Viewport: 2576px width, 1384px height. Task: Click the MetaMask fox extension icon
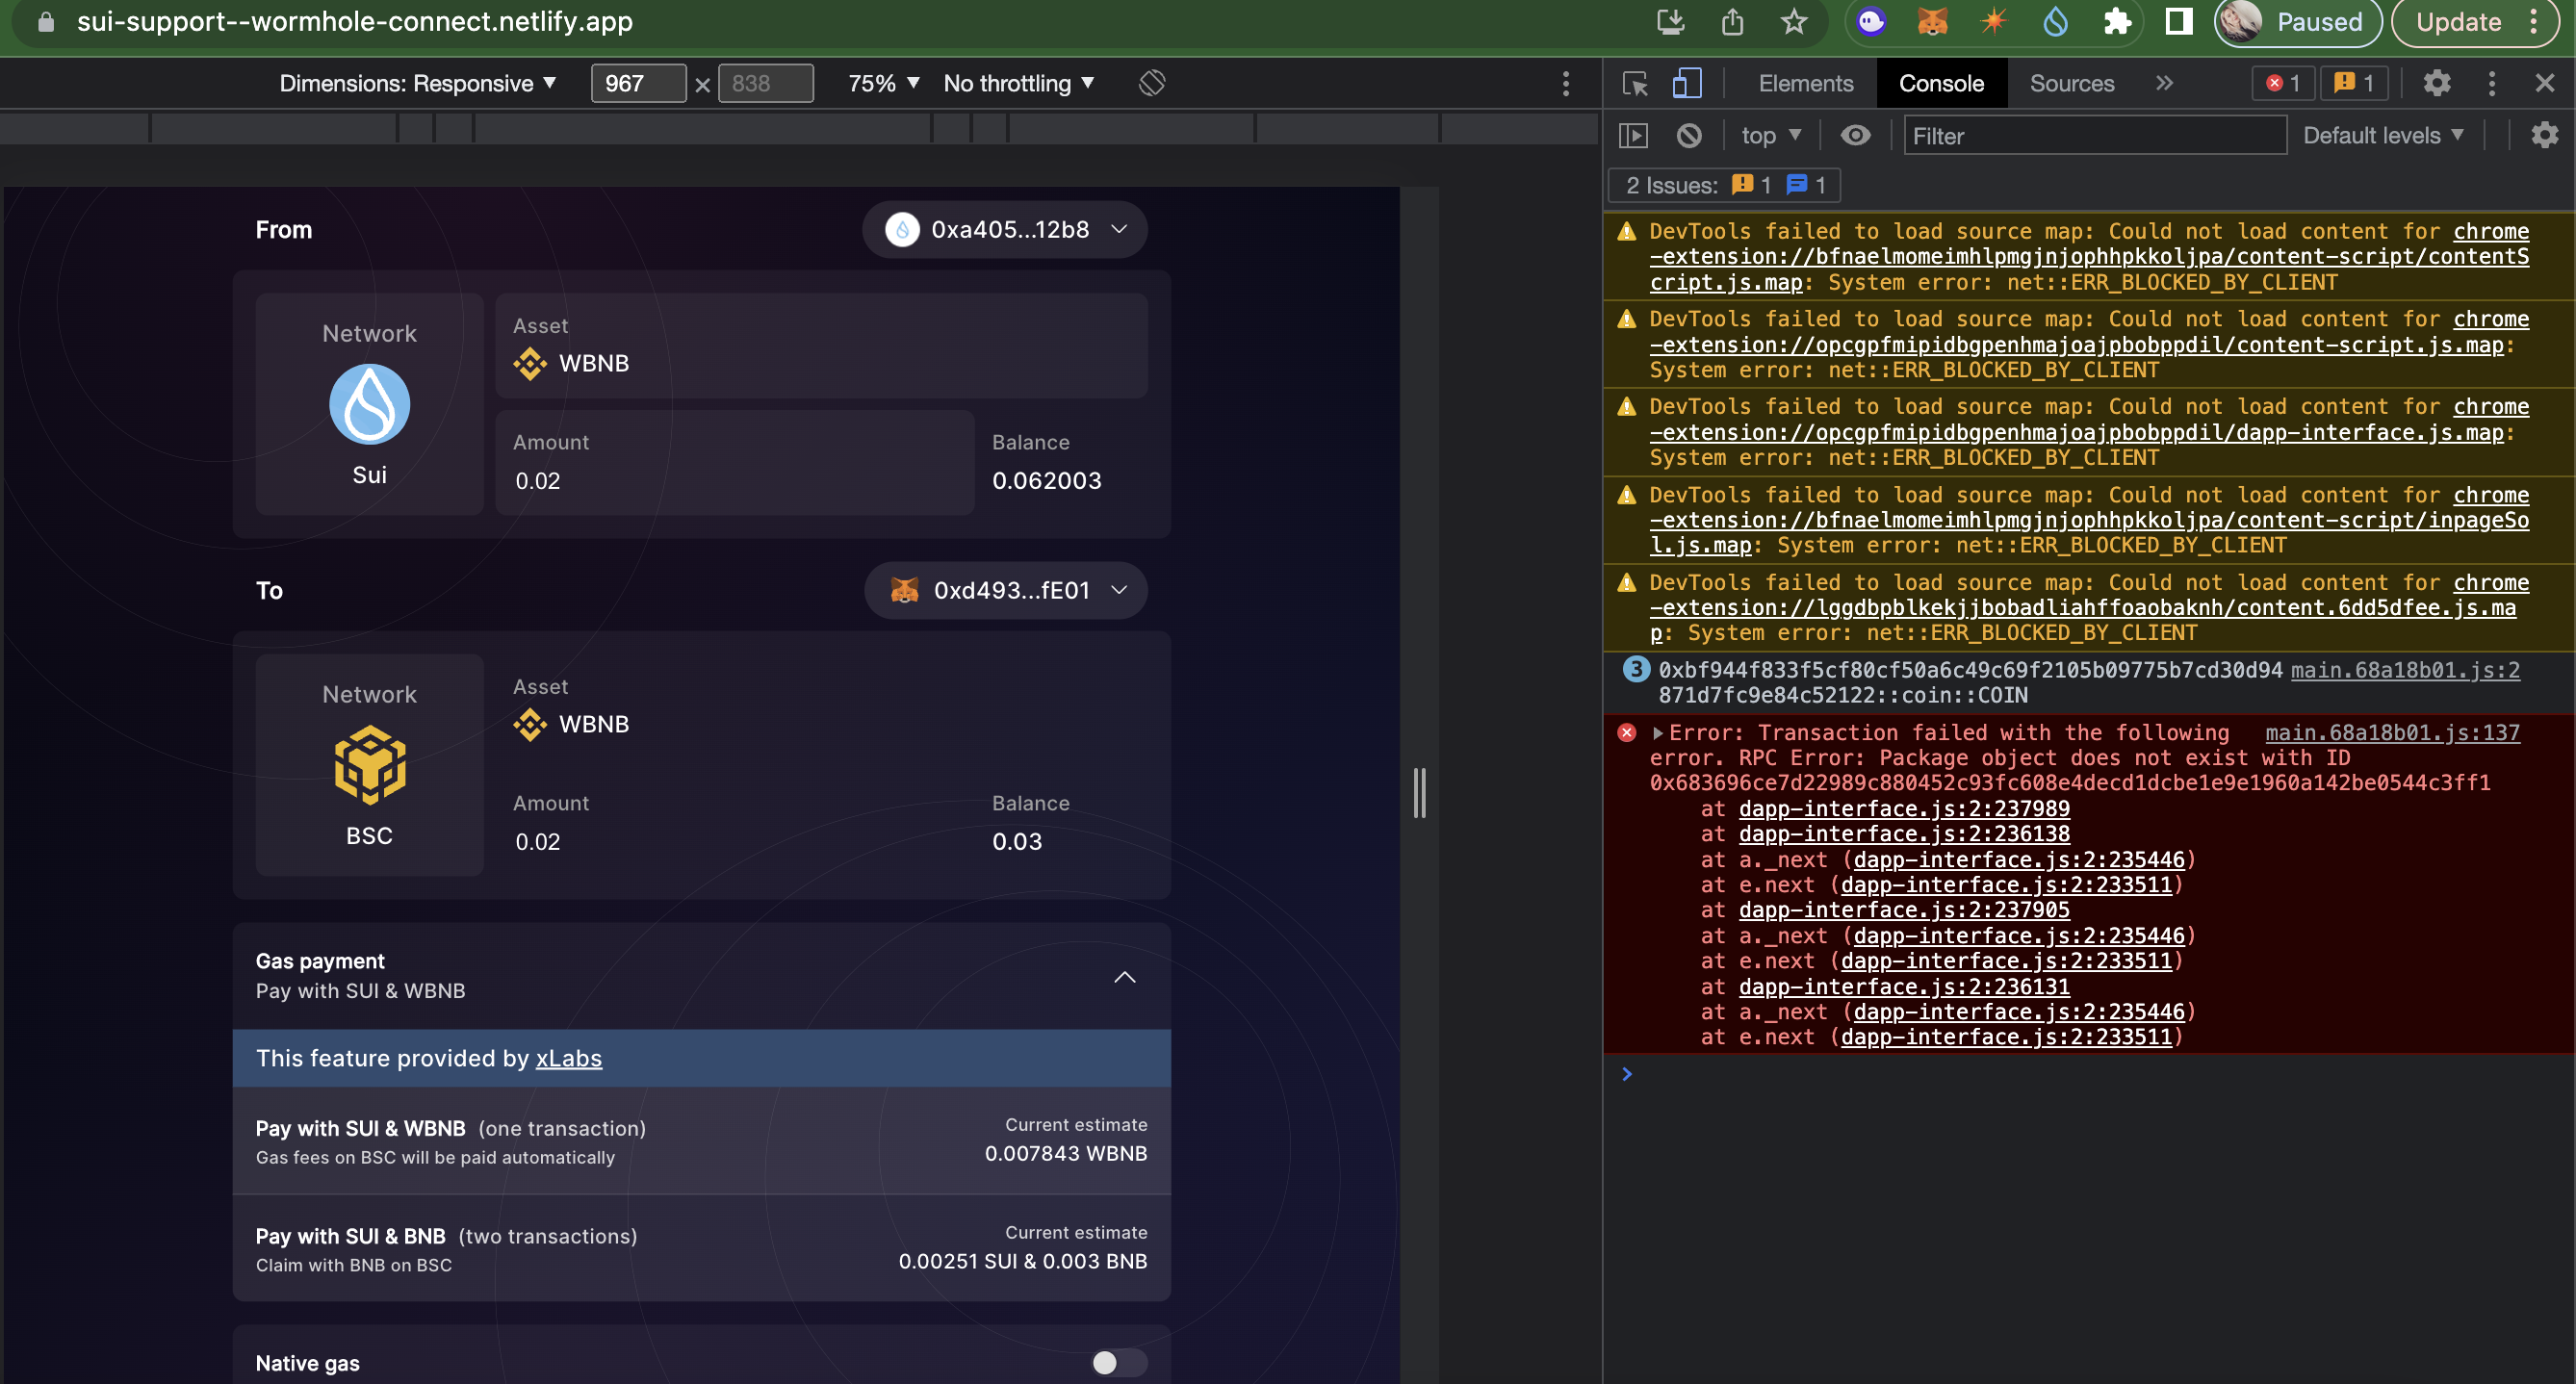(x=1932, y=22)
